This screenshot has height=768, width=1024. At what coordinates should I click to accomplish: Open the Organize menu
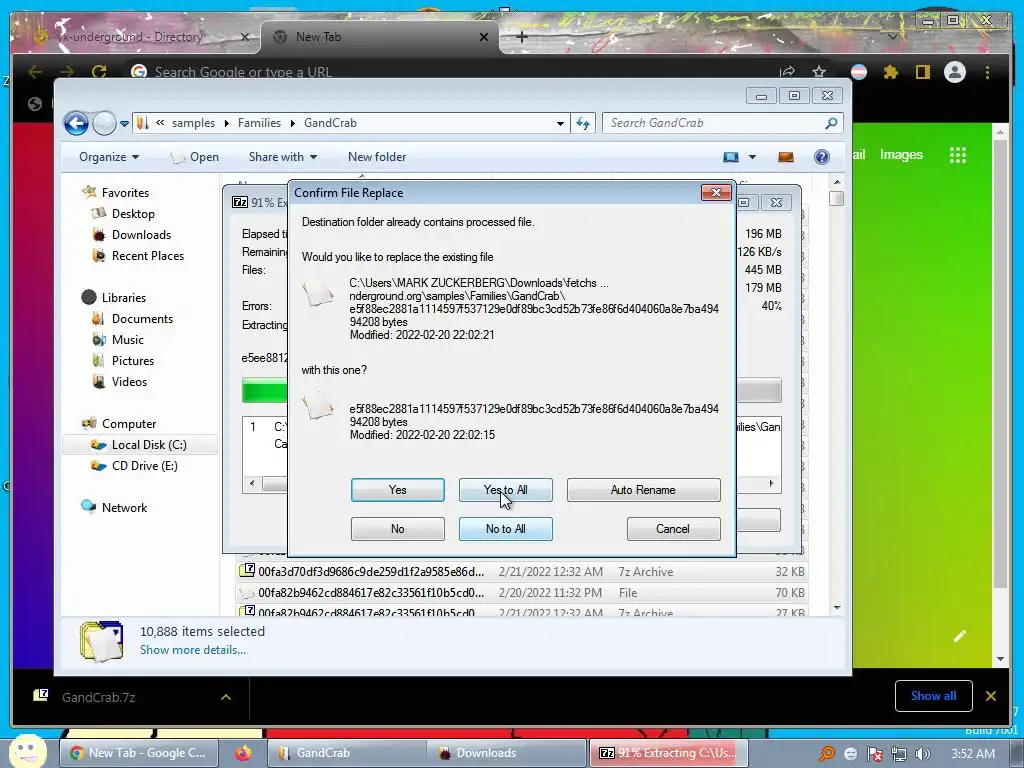pos(108,157)
